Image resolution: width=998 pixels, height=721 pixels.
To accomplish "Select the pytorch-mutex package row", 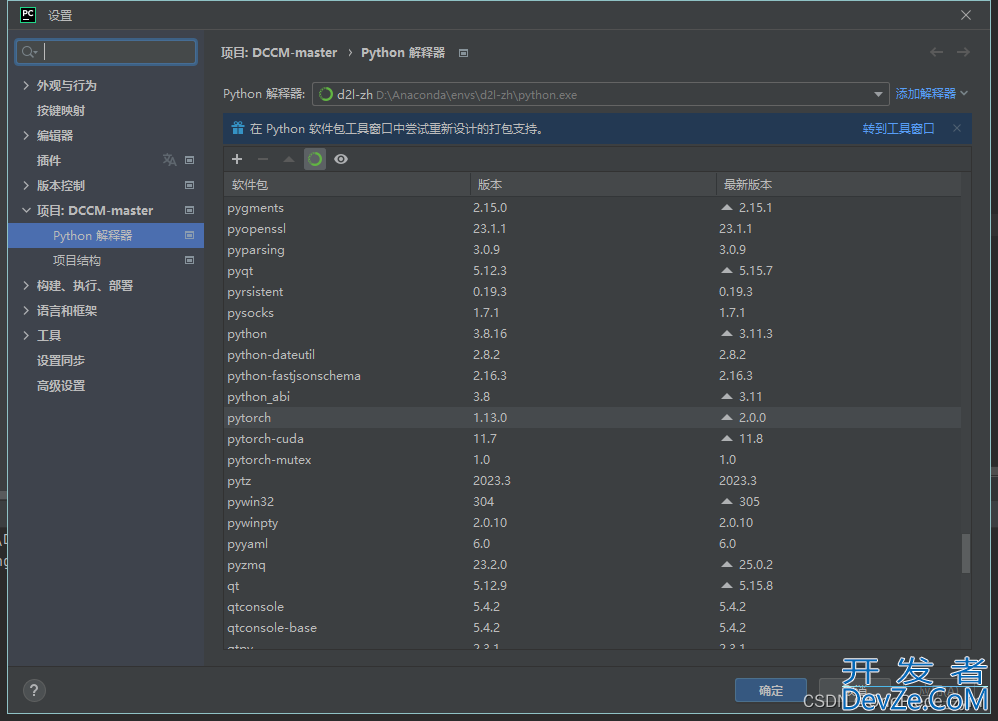I will click(593, 459).
